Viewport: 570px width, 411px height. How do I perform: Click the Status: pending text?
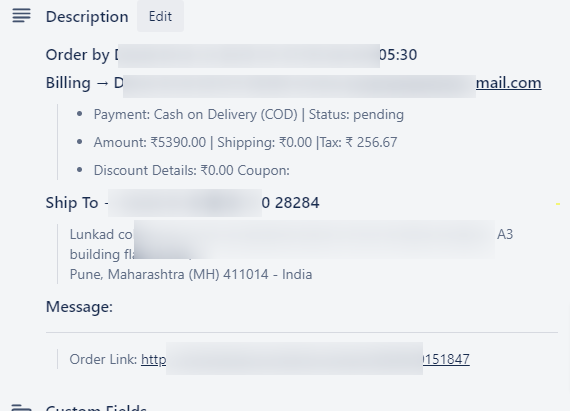[x=356, y=114]
